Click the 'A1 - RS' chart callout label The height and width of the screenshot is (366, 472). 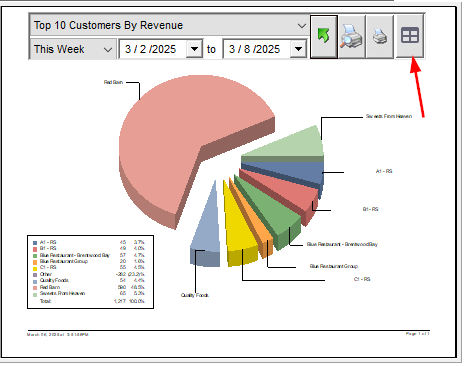pyautogui.click(x=384, y=171)
